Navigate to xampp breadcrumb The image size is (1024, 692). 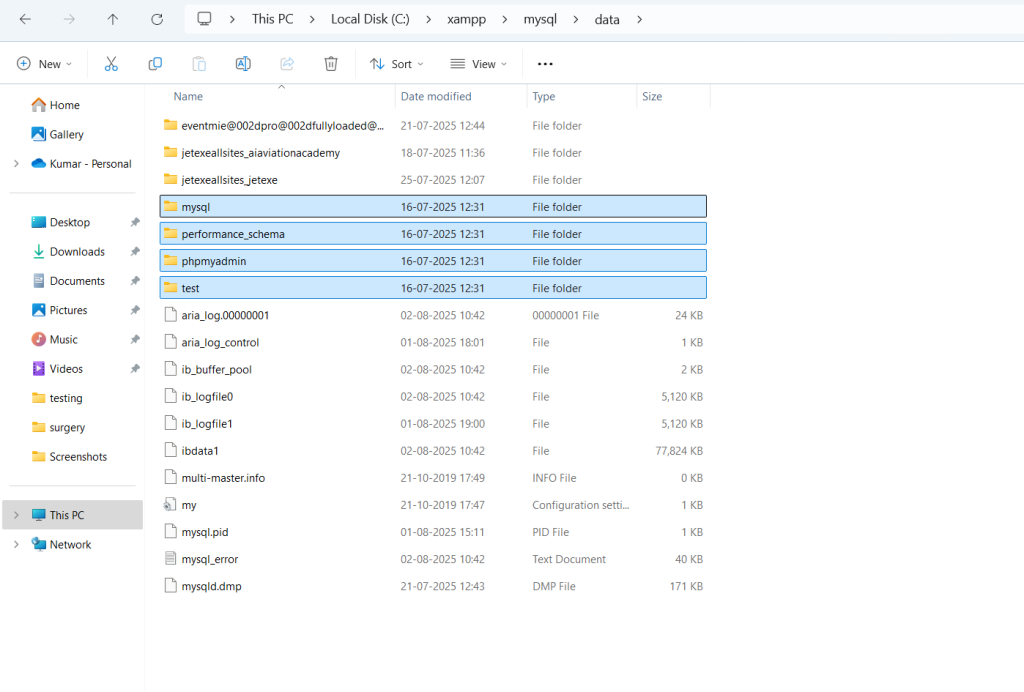[x=466, y=20]
